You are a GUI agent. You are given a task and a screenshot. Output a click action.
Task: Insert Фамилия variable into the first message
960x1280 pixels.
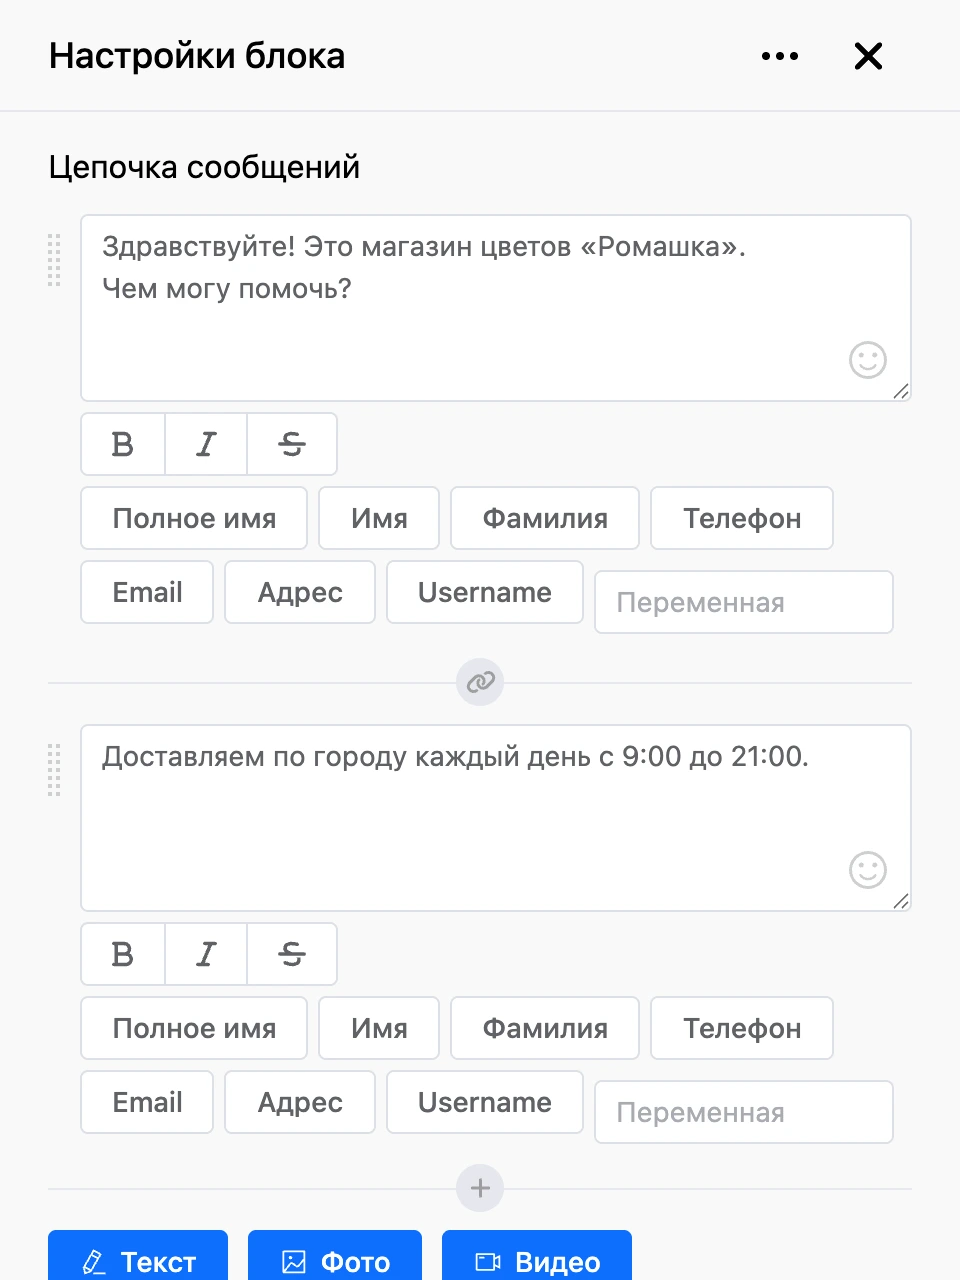(545, 518)
